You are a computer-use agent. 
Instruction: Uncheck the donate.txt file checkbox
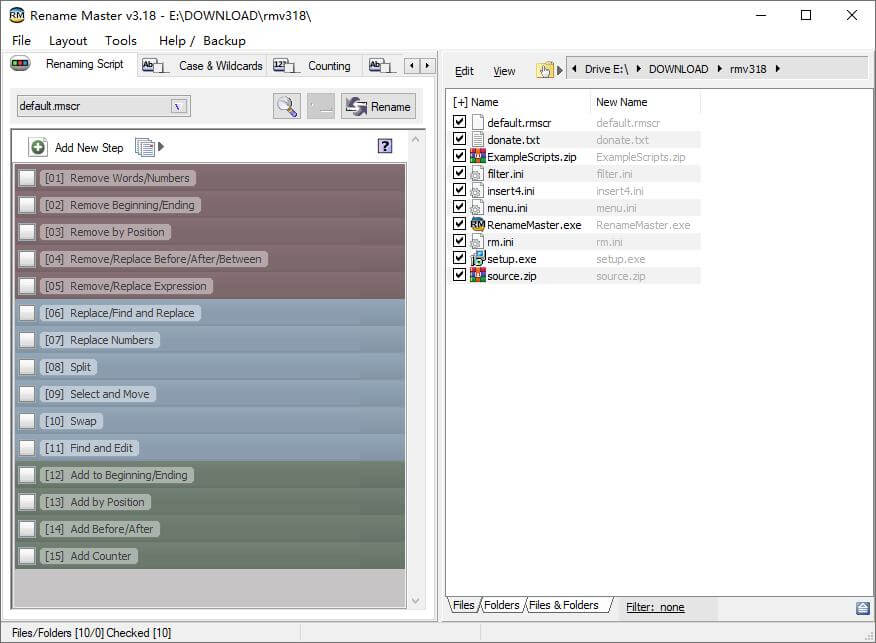(459, 140)
